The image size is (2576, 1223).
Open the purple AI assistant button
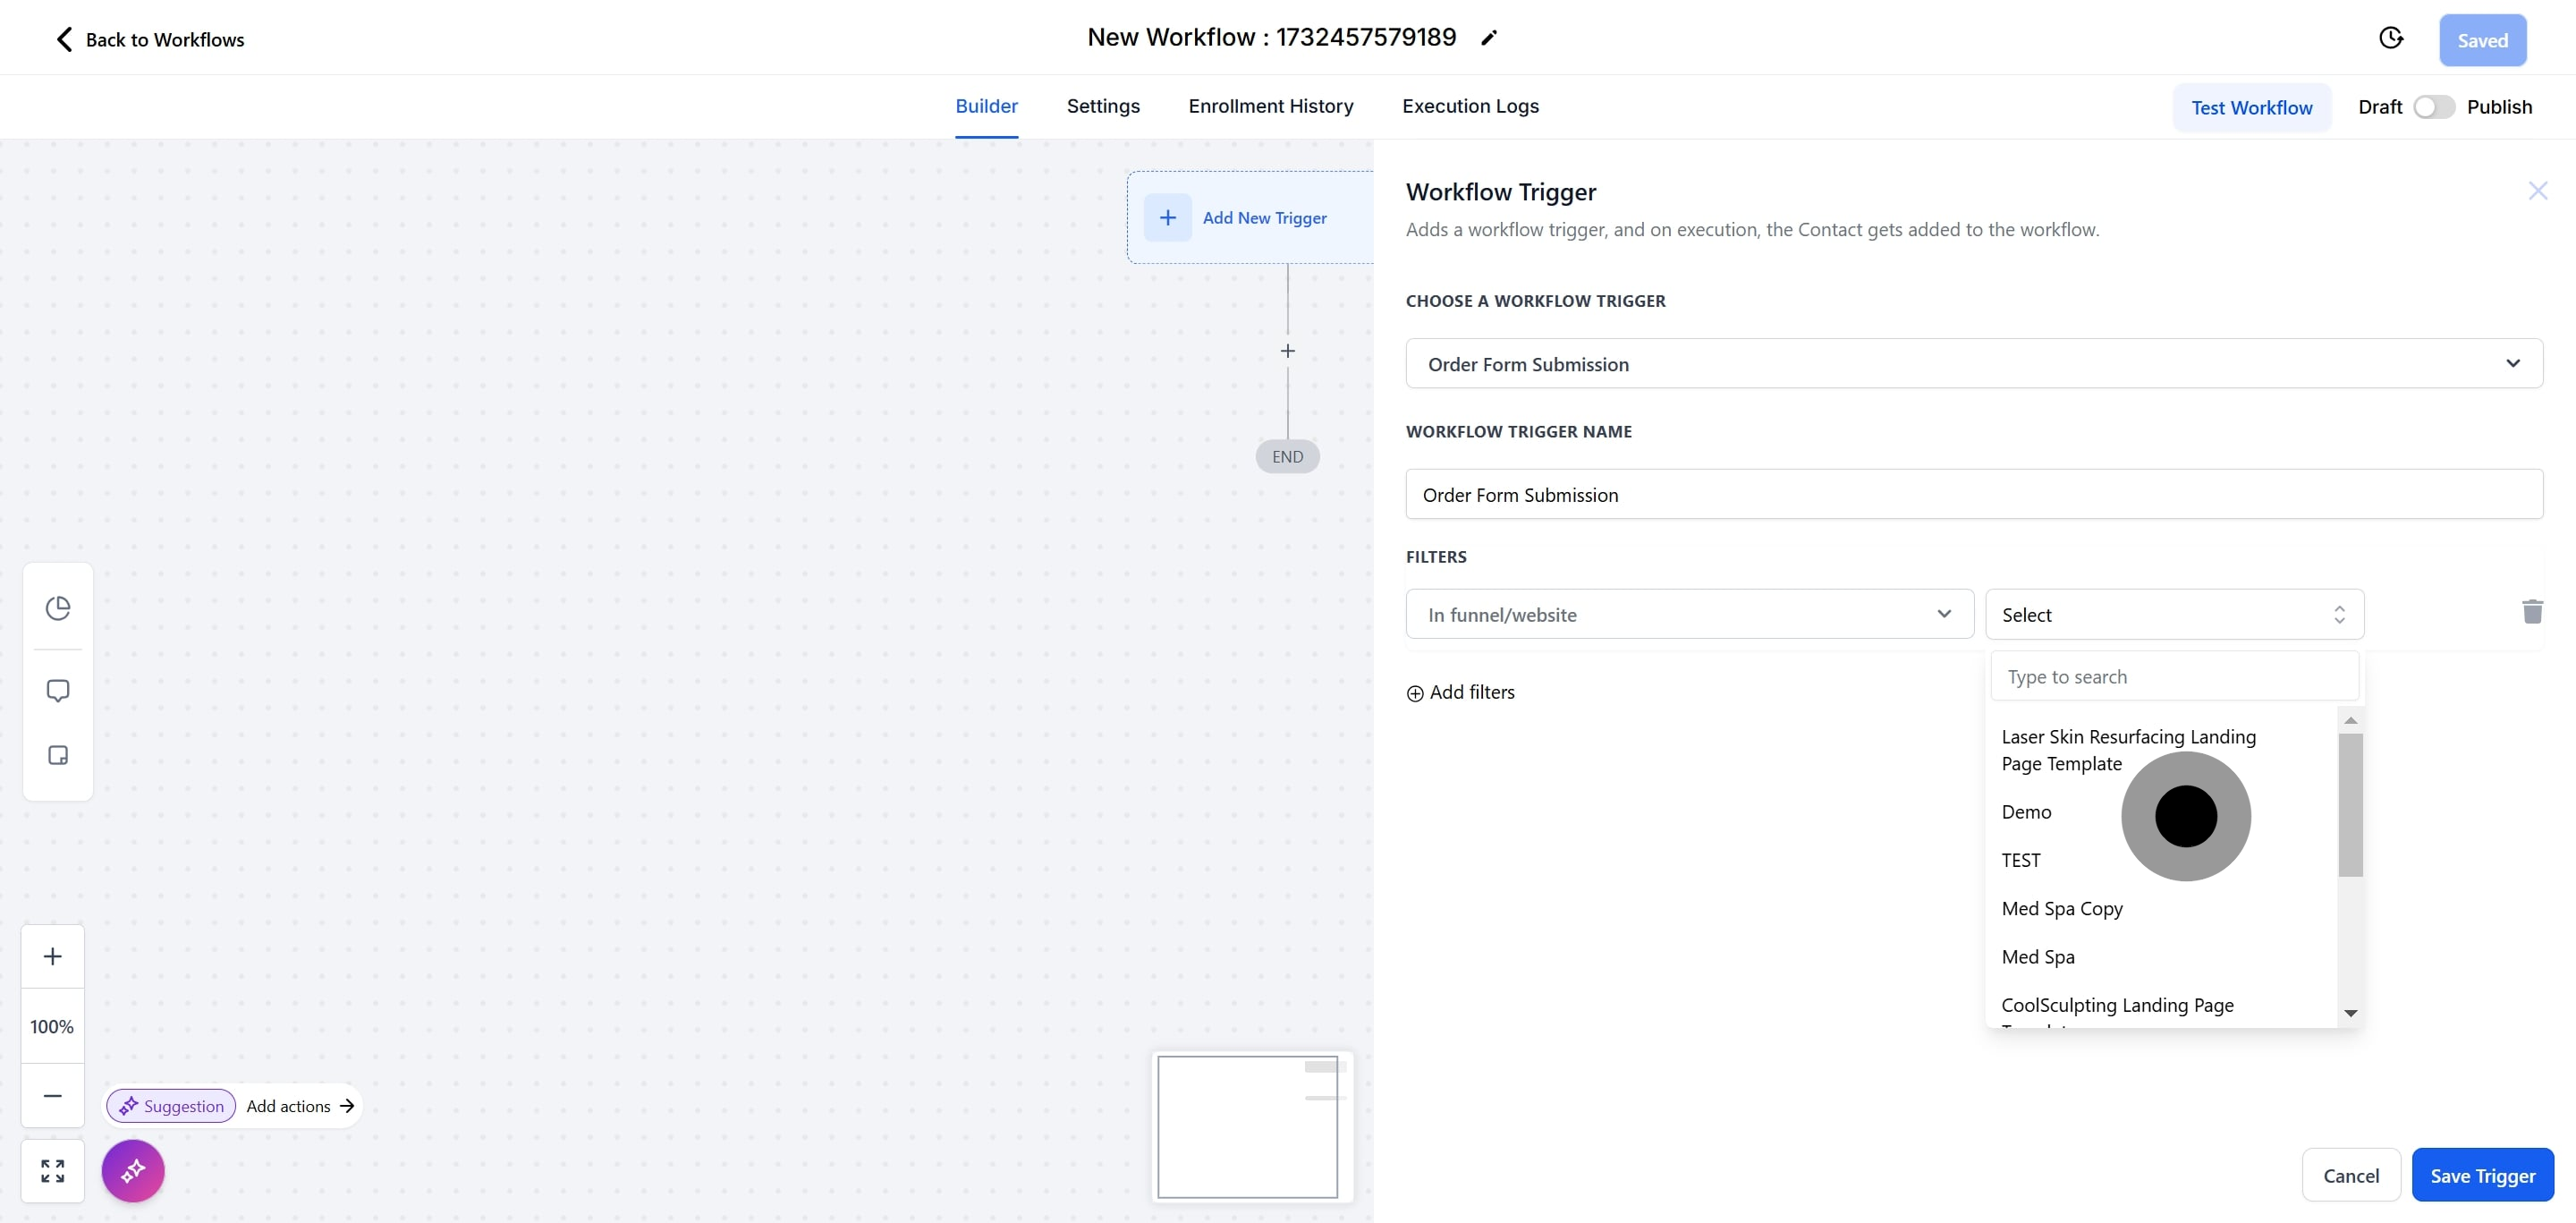click(133, 1171)
